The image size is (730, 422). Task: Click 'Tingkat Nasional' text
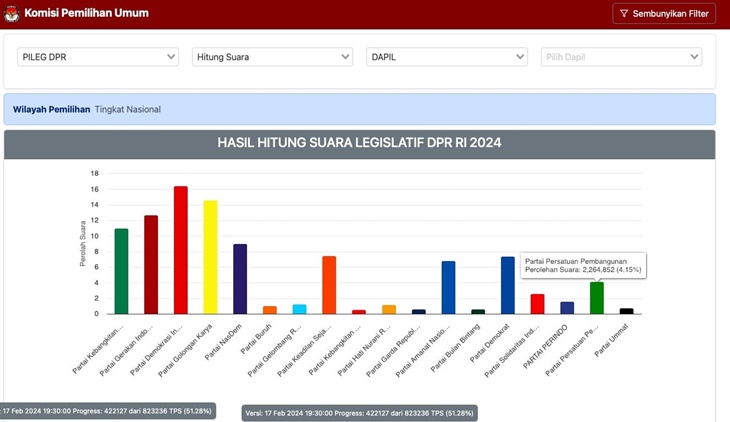[x=128, y=109]
